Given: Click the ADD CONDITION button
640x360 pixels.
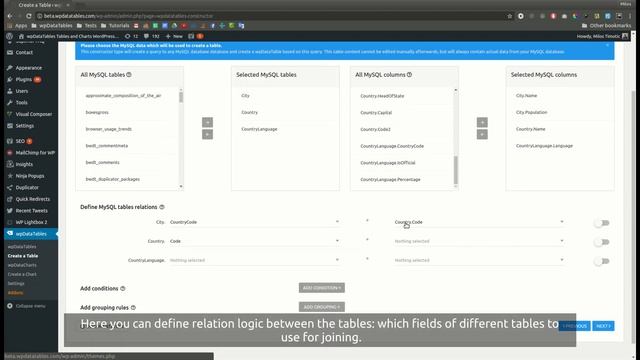Looking at the screenshot, I should [x=322, y=288].
